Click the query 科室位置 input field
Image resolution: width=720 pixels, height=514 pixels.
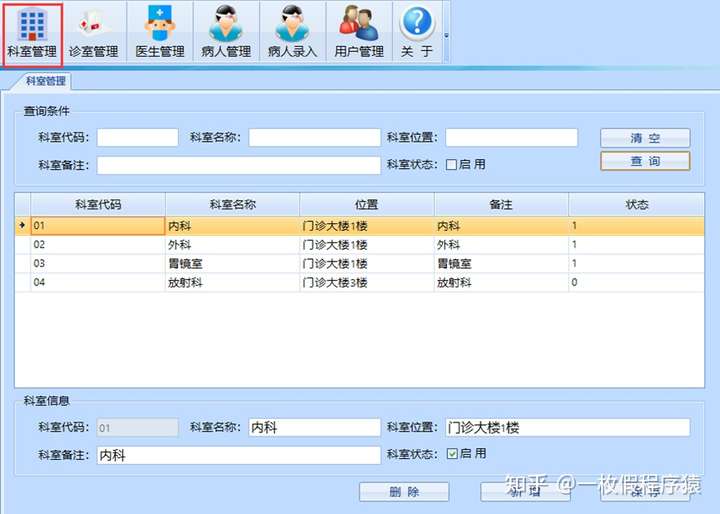[x=512, y=137]
